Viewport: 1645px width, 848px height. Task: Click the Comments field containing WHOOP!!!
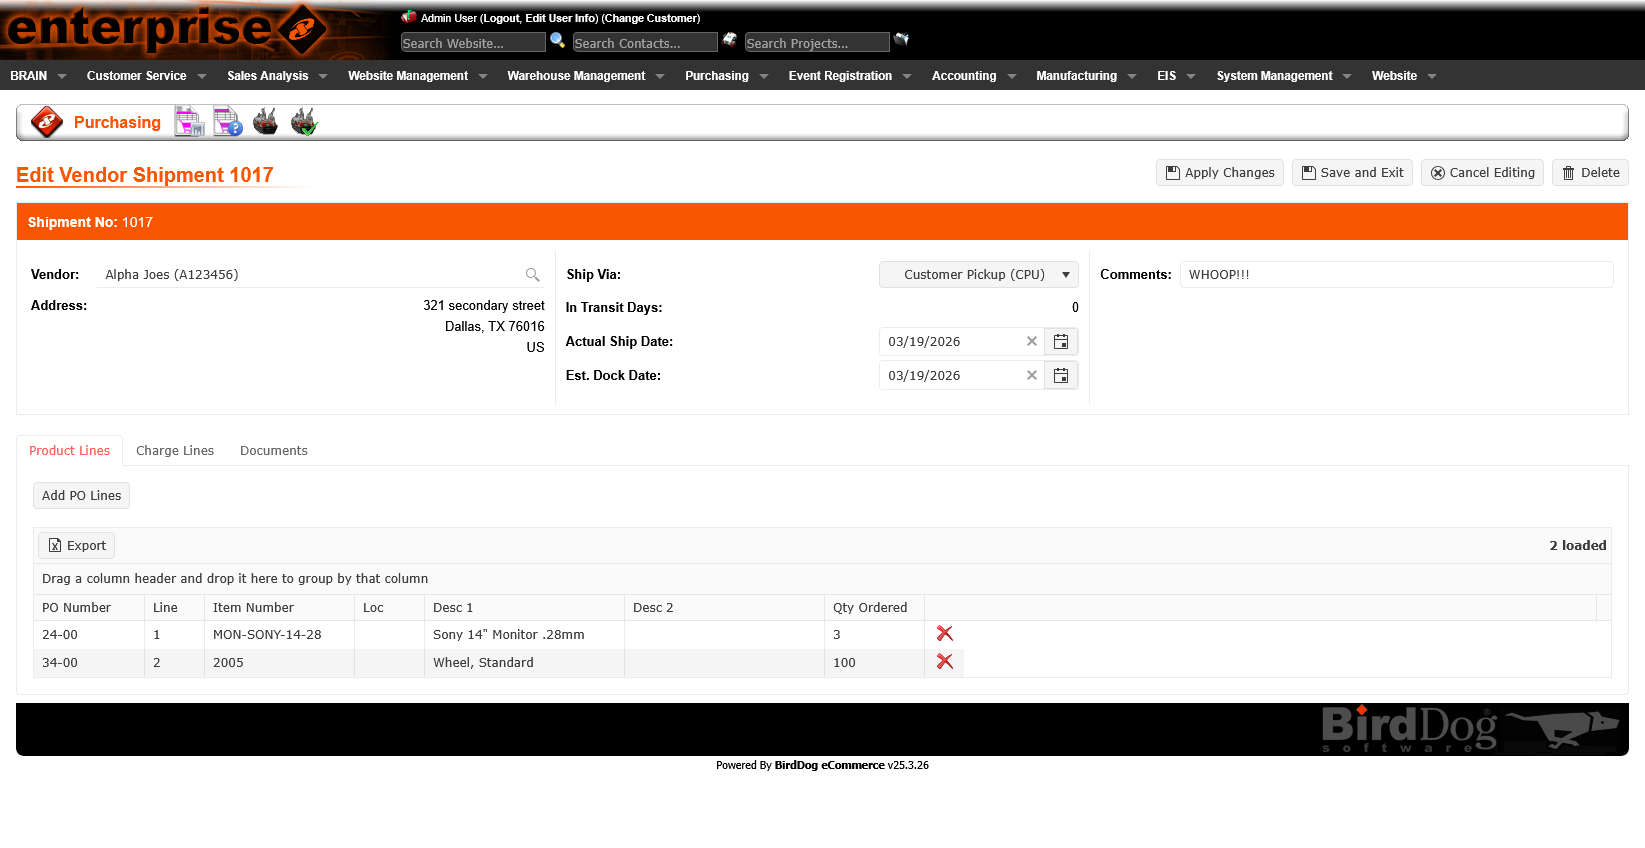pos(1396,275)
